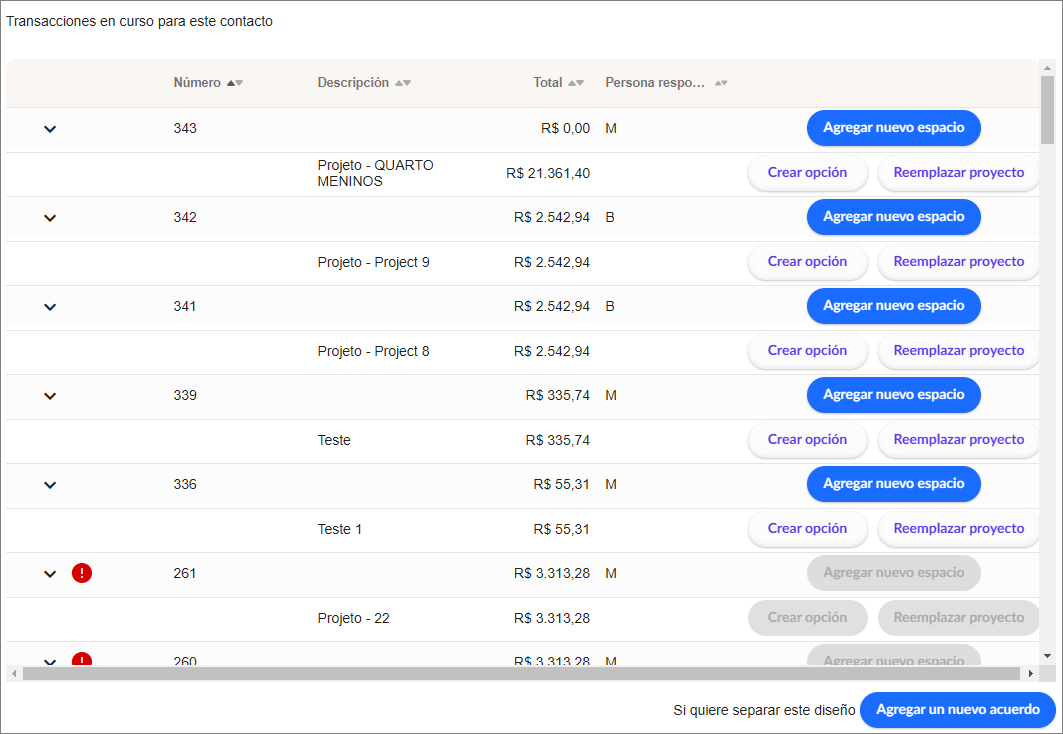Viewport: 1063px width, 734px height.
Task: Click description Projeto - 22
Action: coord(354,618)
